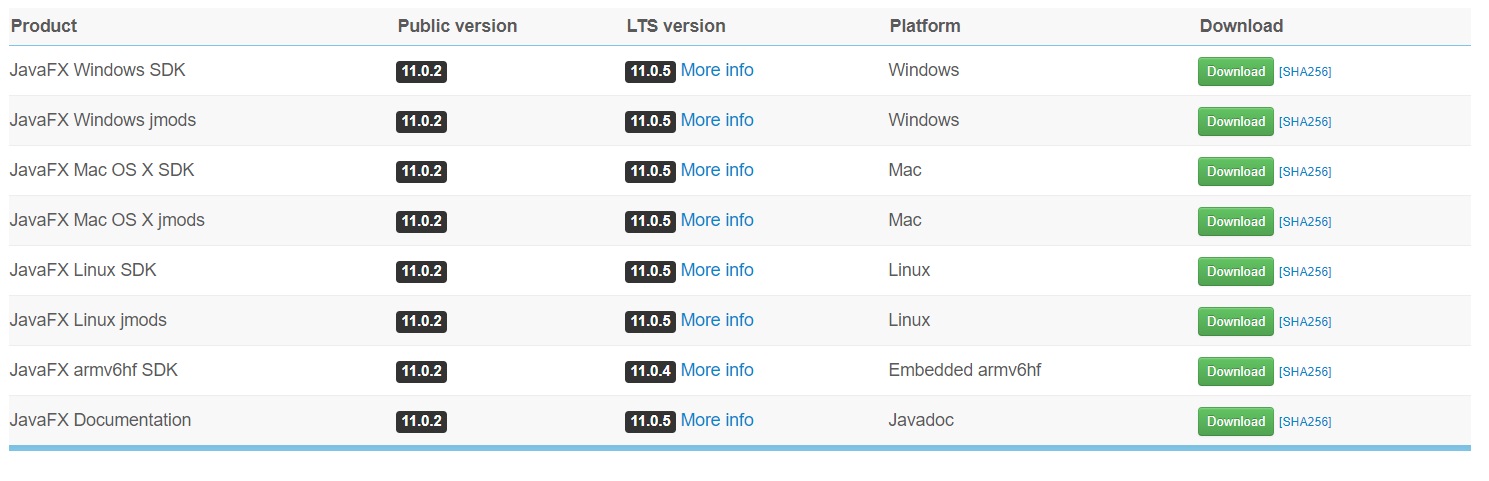Select the JavaFX Mac OS X SDK text
Viewport: 1489px width, 481px height.
click(x=102, y=170)
